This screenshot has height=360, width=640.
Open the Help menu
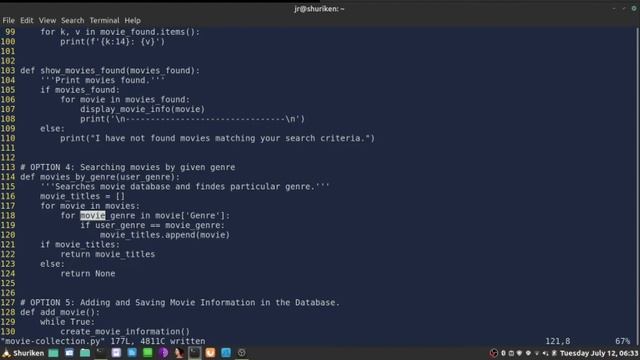click(132, 20)
